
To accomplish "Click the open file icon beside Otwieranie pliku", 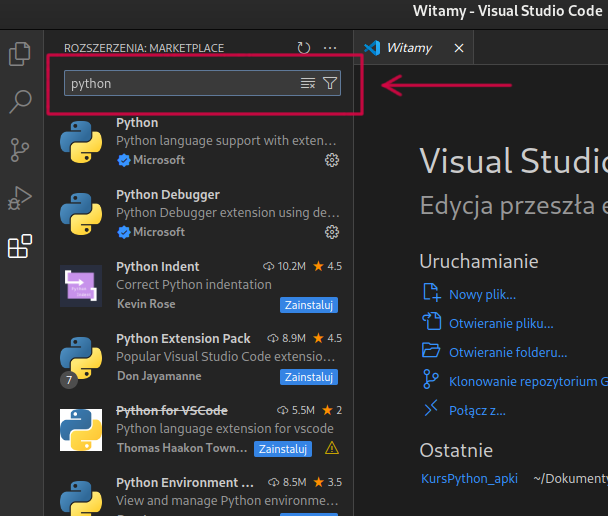I will (x=431, y=321).
